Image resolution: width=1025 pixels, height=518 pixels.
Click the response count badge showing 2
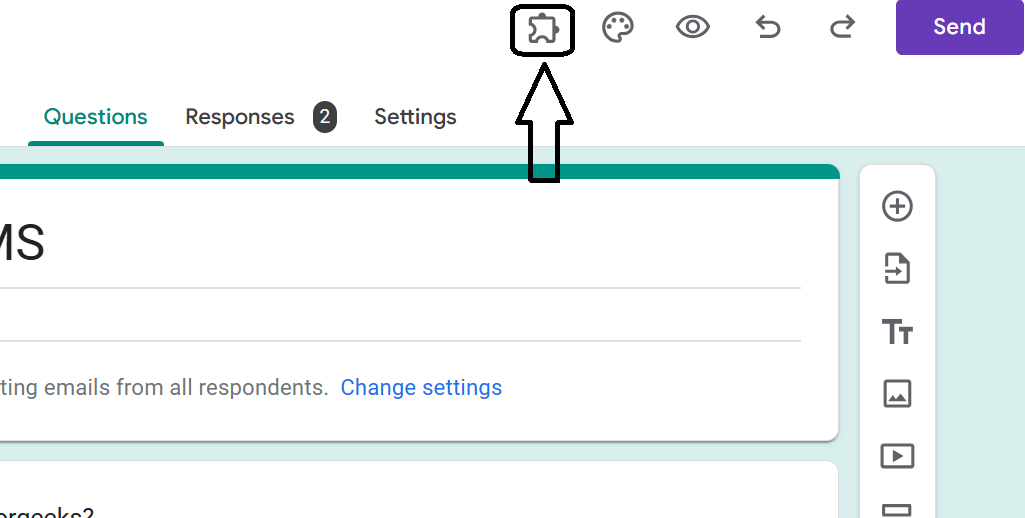324,117
